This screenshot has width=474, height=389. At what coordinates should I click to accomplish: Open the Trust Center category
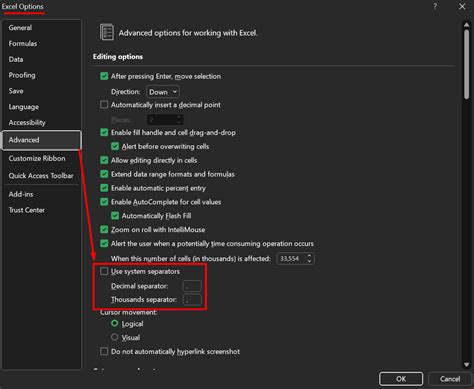coord(27,210)
